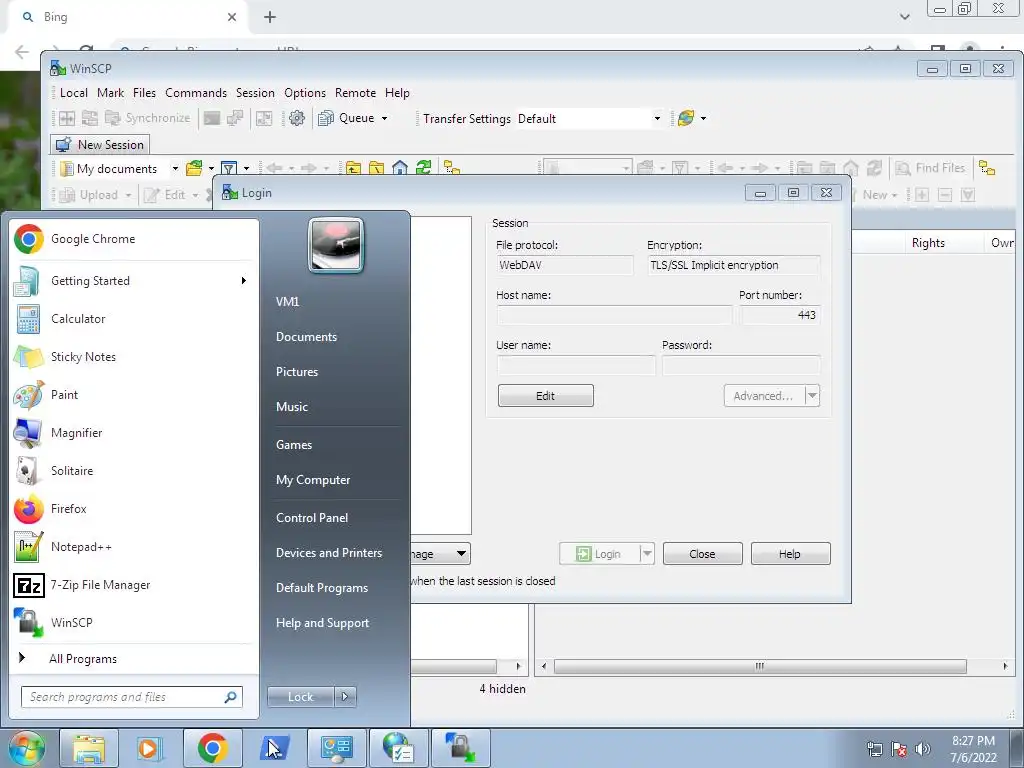
Task: Open Queue dropdown arrow
Action: (x=385, y=118)
